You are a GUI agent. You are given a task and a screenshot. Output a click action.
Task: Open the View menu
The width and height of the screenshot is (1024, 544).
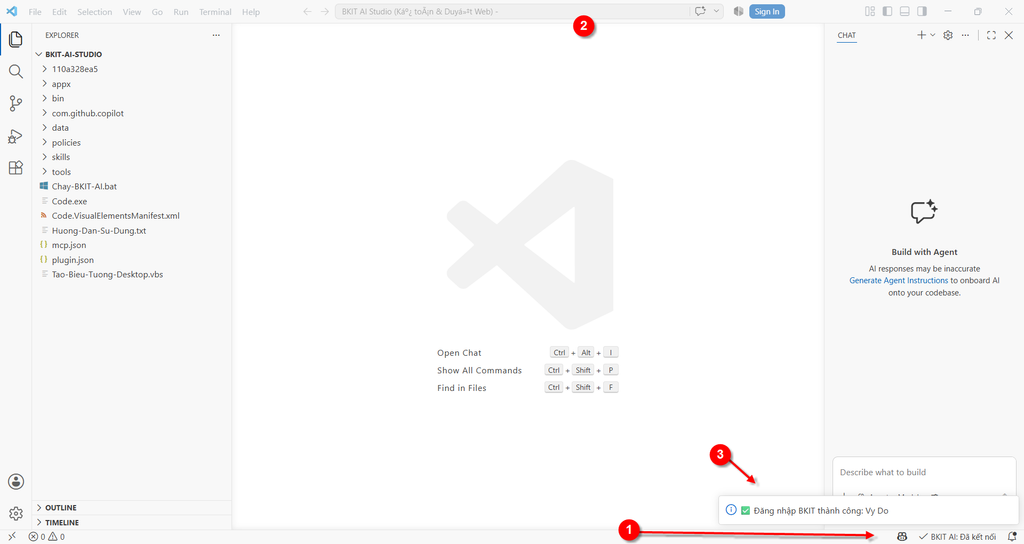tap(132, 12)
